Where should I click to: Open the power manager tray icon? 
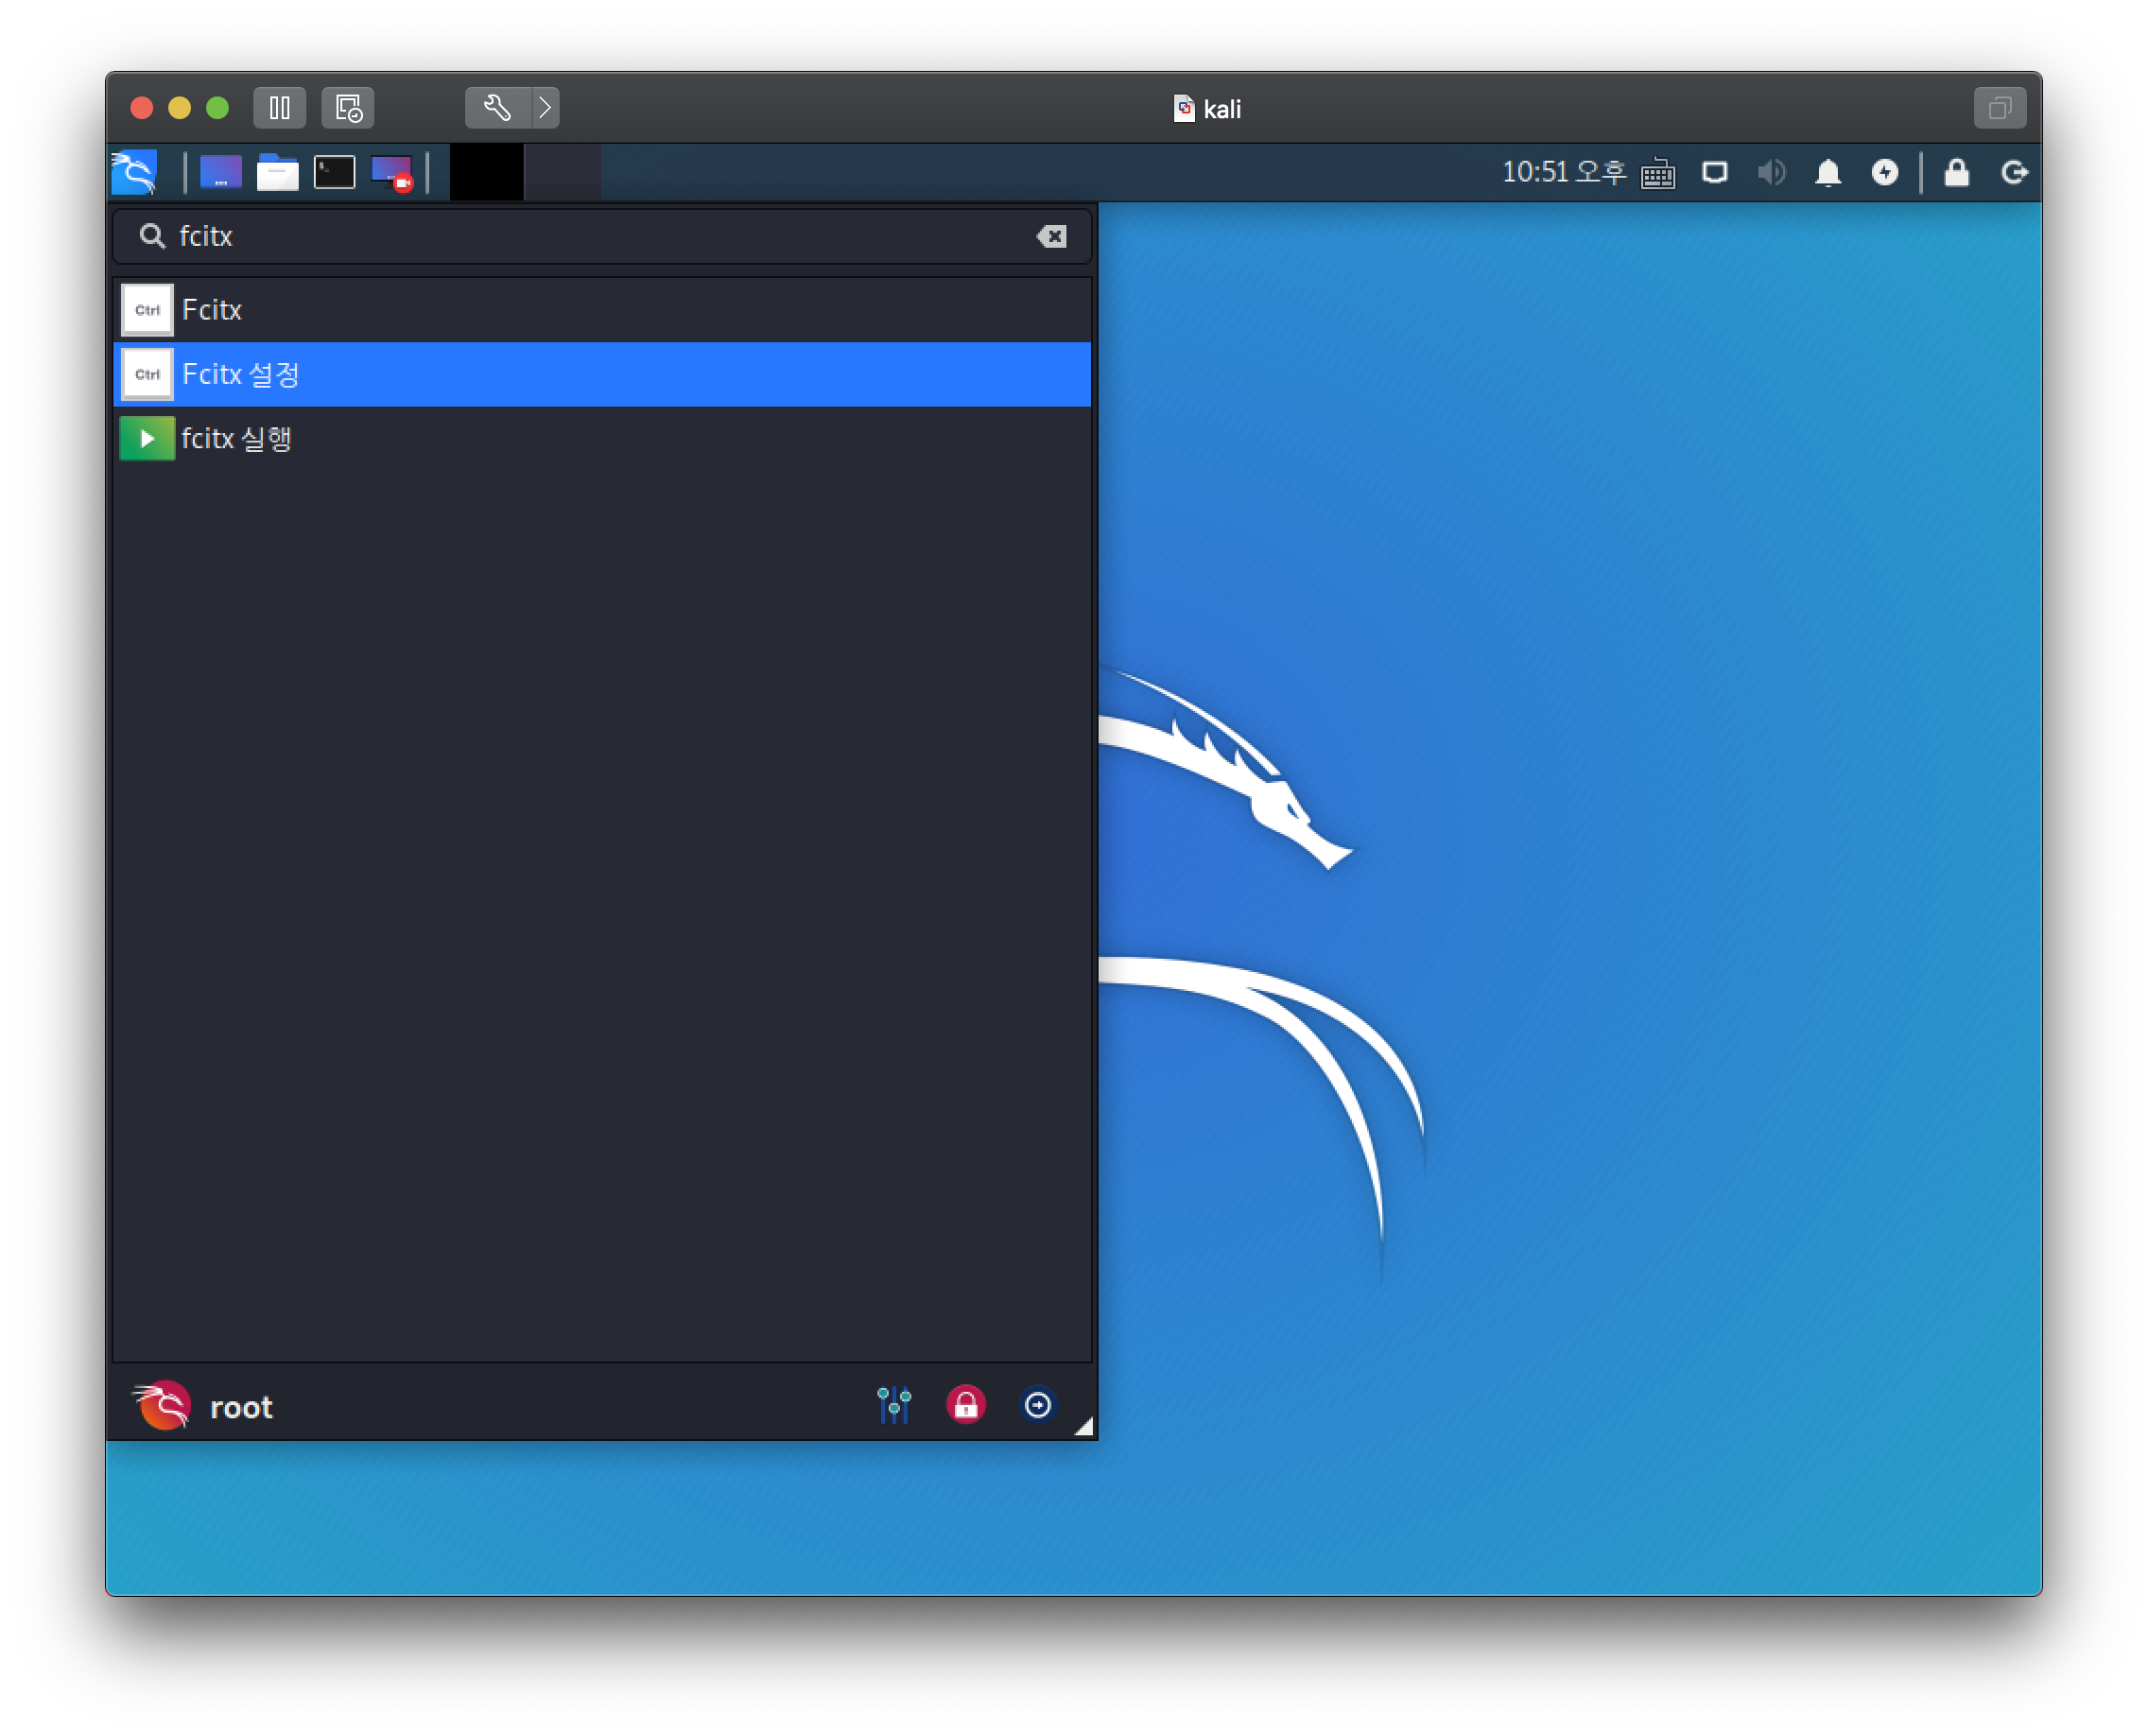1885,172
